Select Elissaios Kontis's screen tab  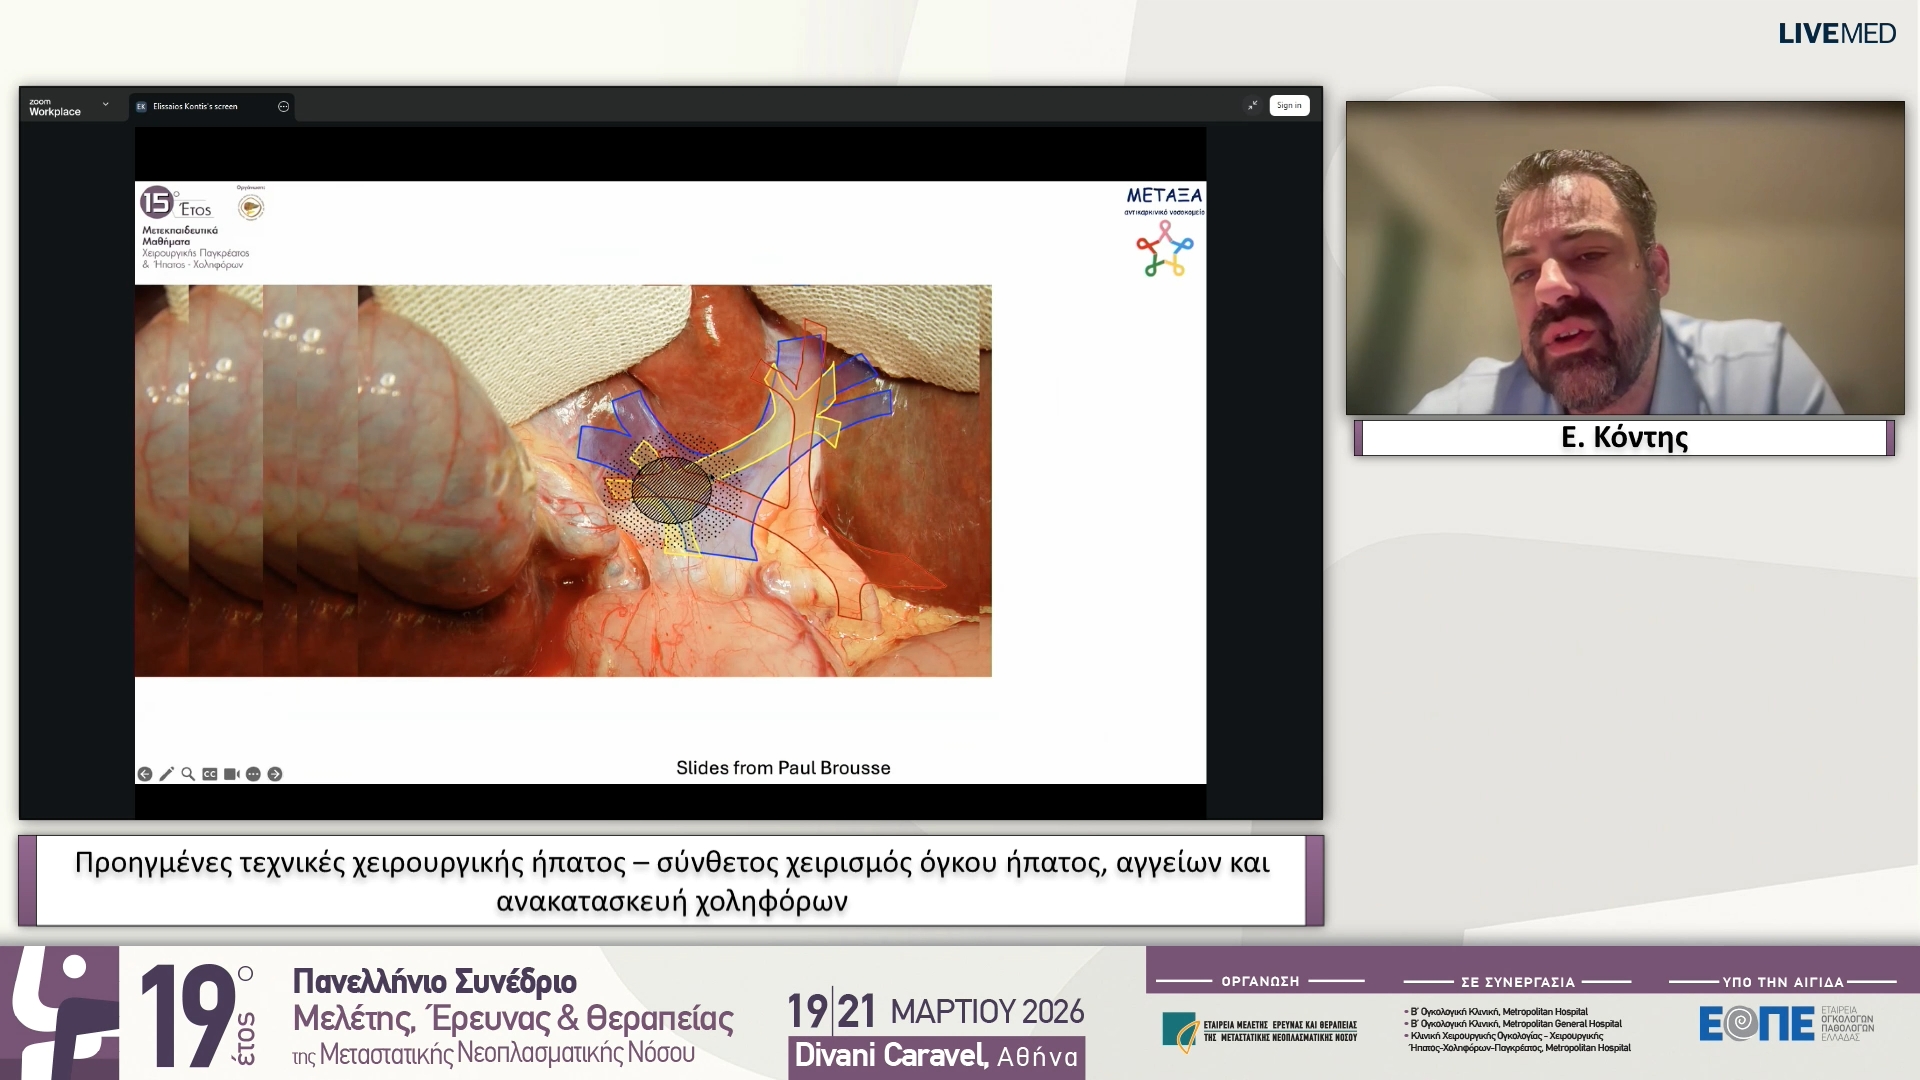196,106
